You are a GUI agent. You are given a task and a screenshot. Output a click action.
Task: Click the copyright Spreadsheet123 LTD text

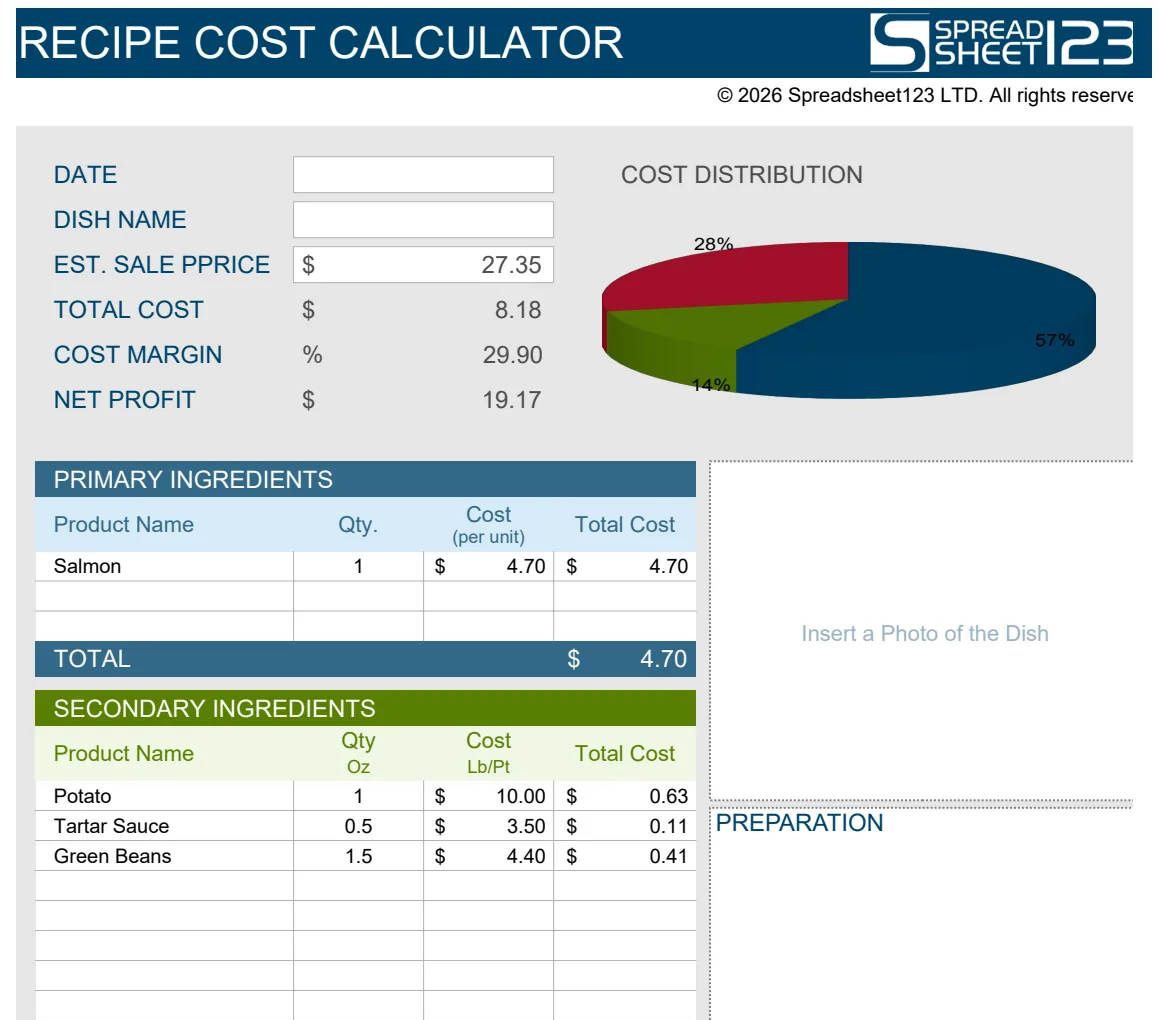[x=925, y=95]
